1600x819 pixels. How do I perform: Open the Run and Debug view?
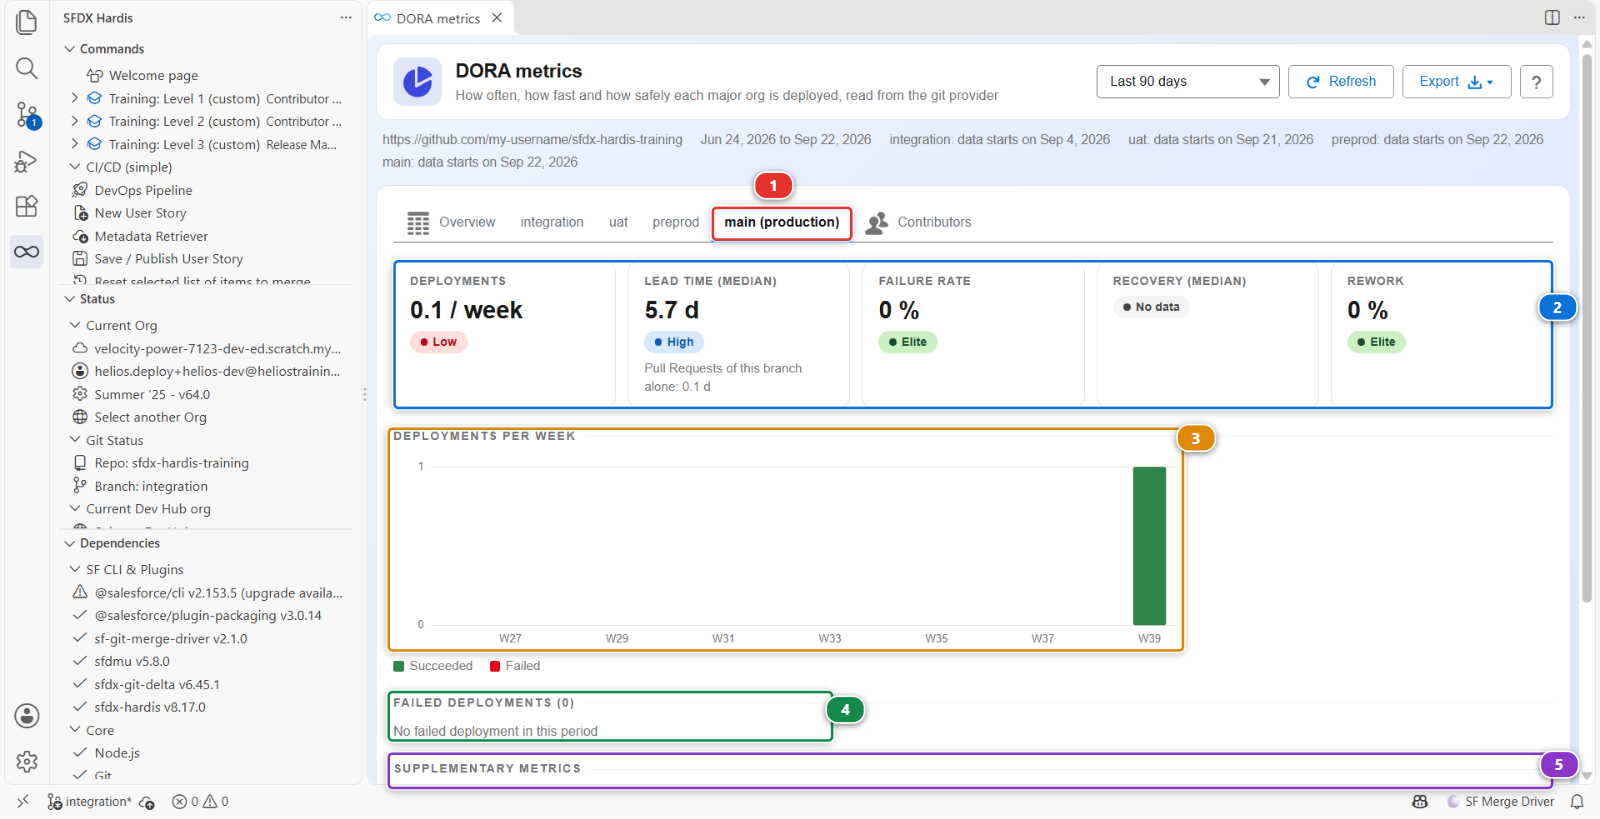point(27,161)
